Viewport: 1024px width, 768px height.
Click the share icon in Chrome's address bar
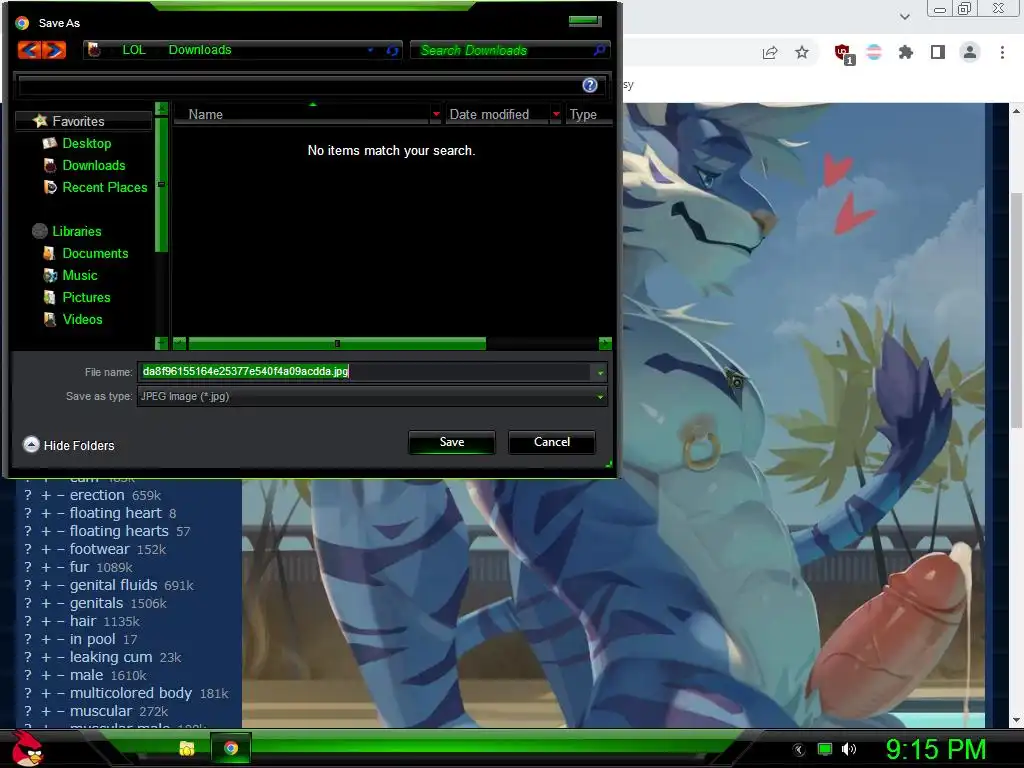770,53
